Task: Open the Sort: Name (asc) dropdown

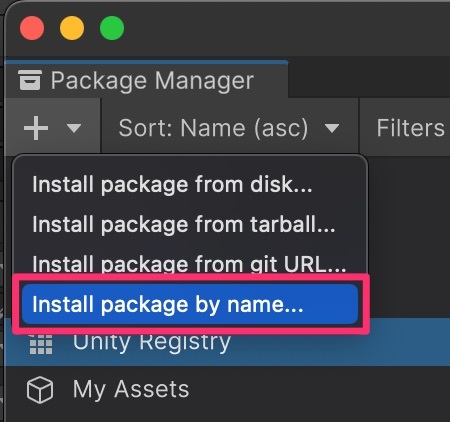Action: coord(229,128)
